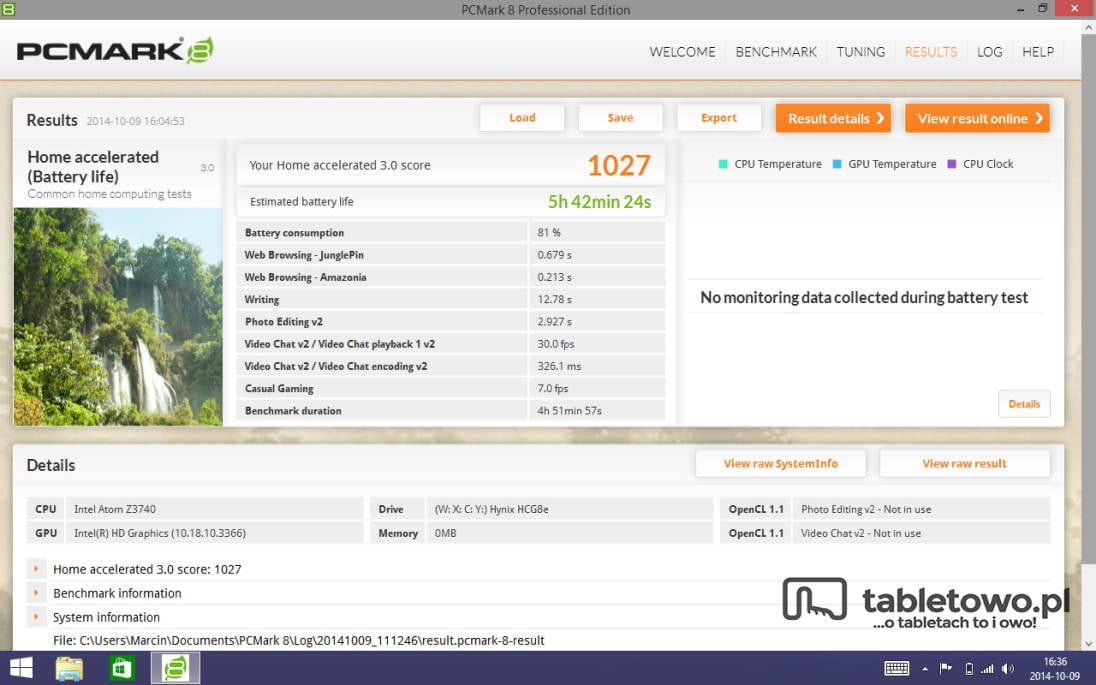Select Web Browsing - Amazonia row

(x=451, y=277)
